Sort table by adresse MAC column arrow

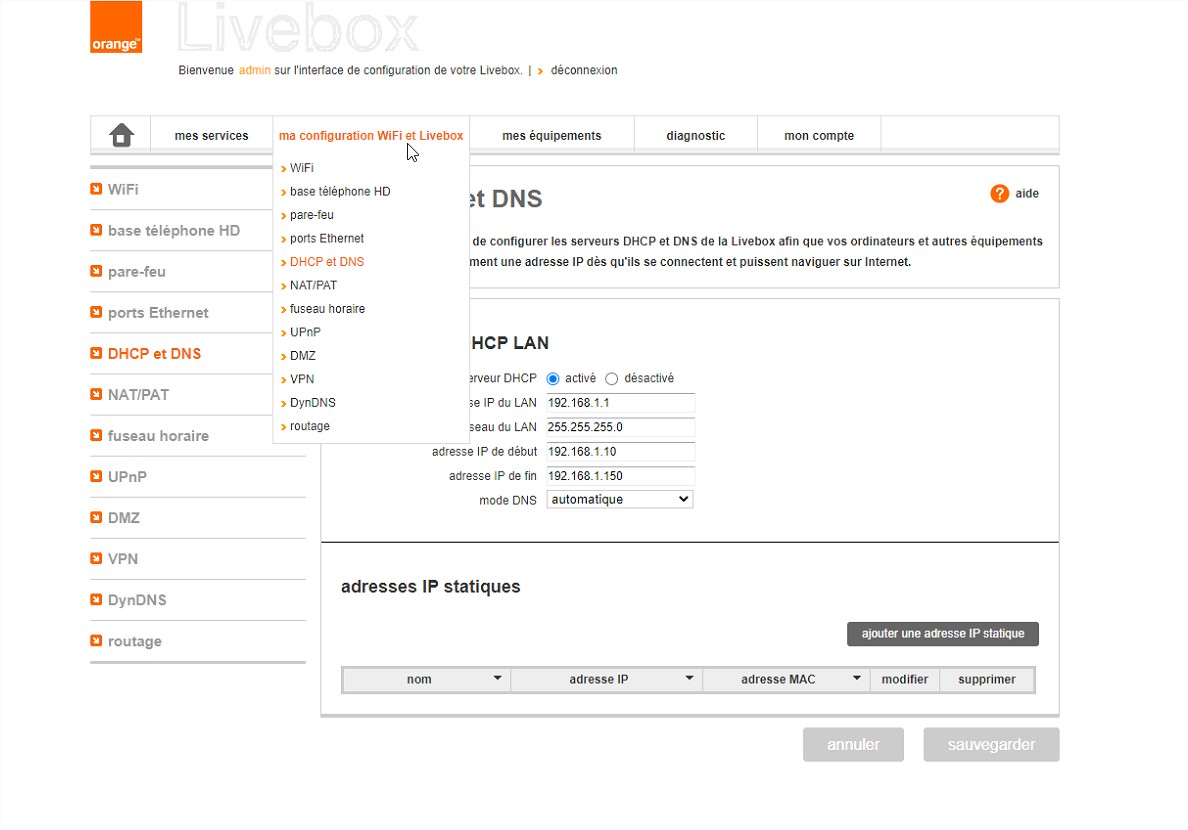857,678
